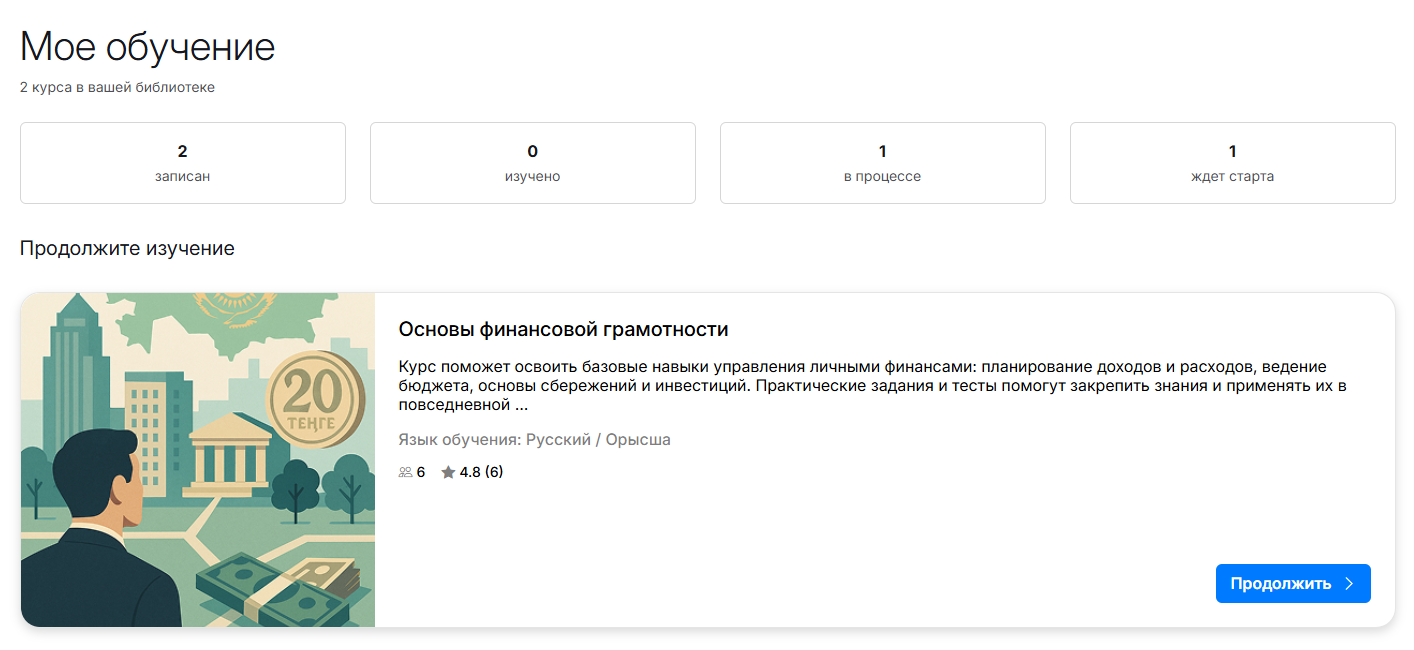Select the Записан statistics card

point(183,162)
